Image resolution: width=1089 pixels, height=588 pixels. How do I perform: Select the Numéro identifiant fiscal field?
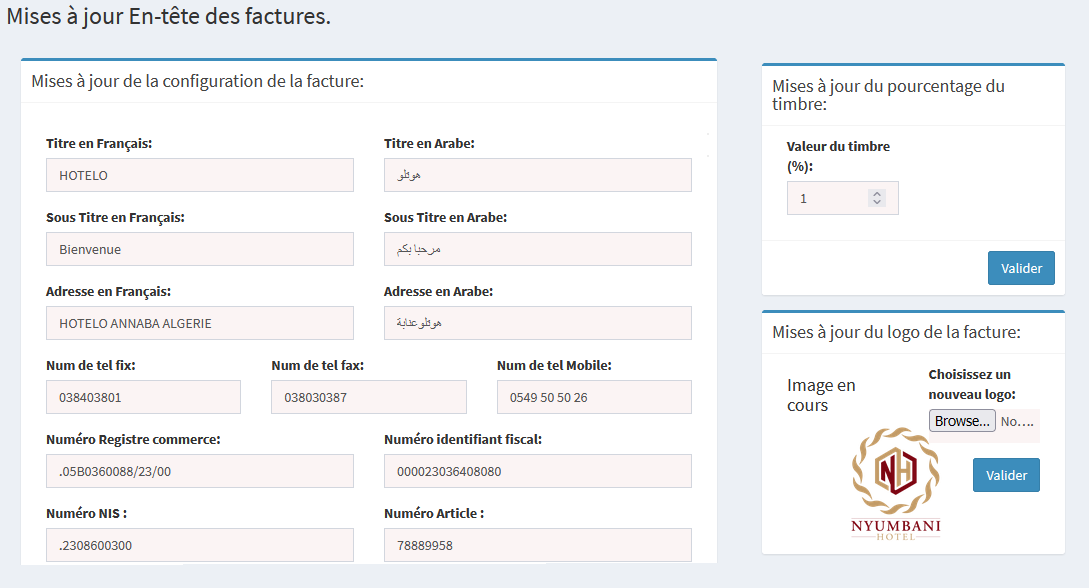537,471
